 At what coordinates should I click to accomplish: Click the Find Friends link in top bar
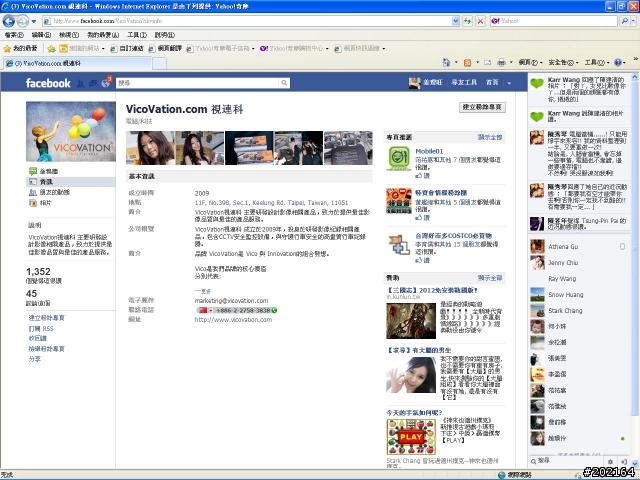[x=464, y=83]
